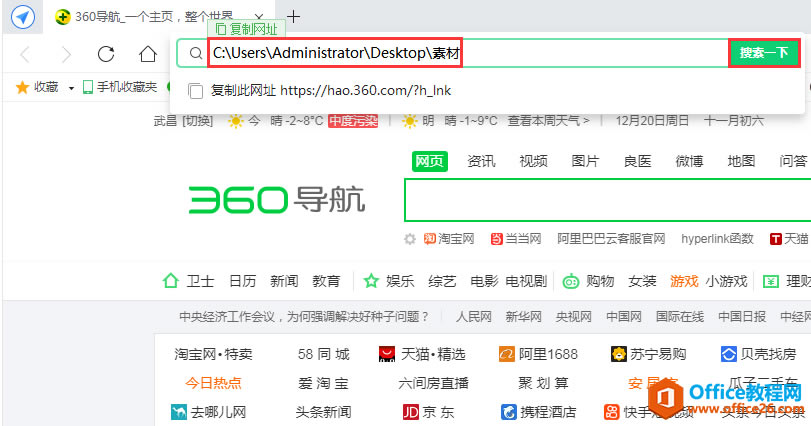This screenshot has height=426, width=811.
Task: Open 卫士 category with home icon
Action: click(x=188, y=281)
